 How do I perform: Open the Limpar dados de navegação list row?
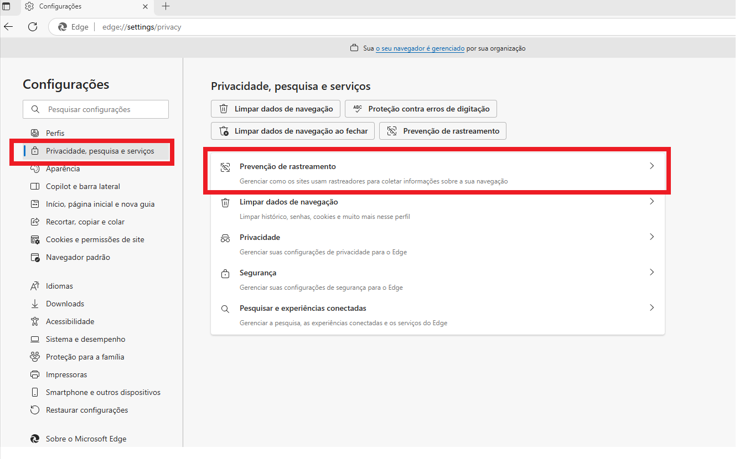[x=437, y=209]
